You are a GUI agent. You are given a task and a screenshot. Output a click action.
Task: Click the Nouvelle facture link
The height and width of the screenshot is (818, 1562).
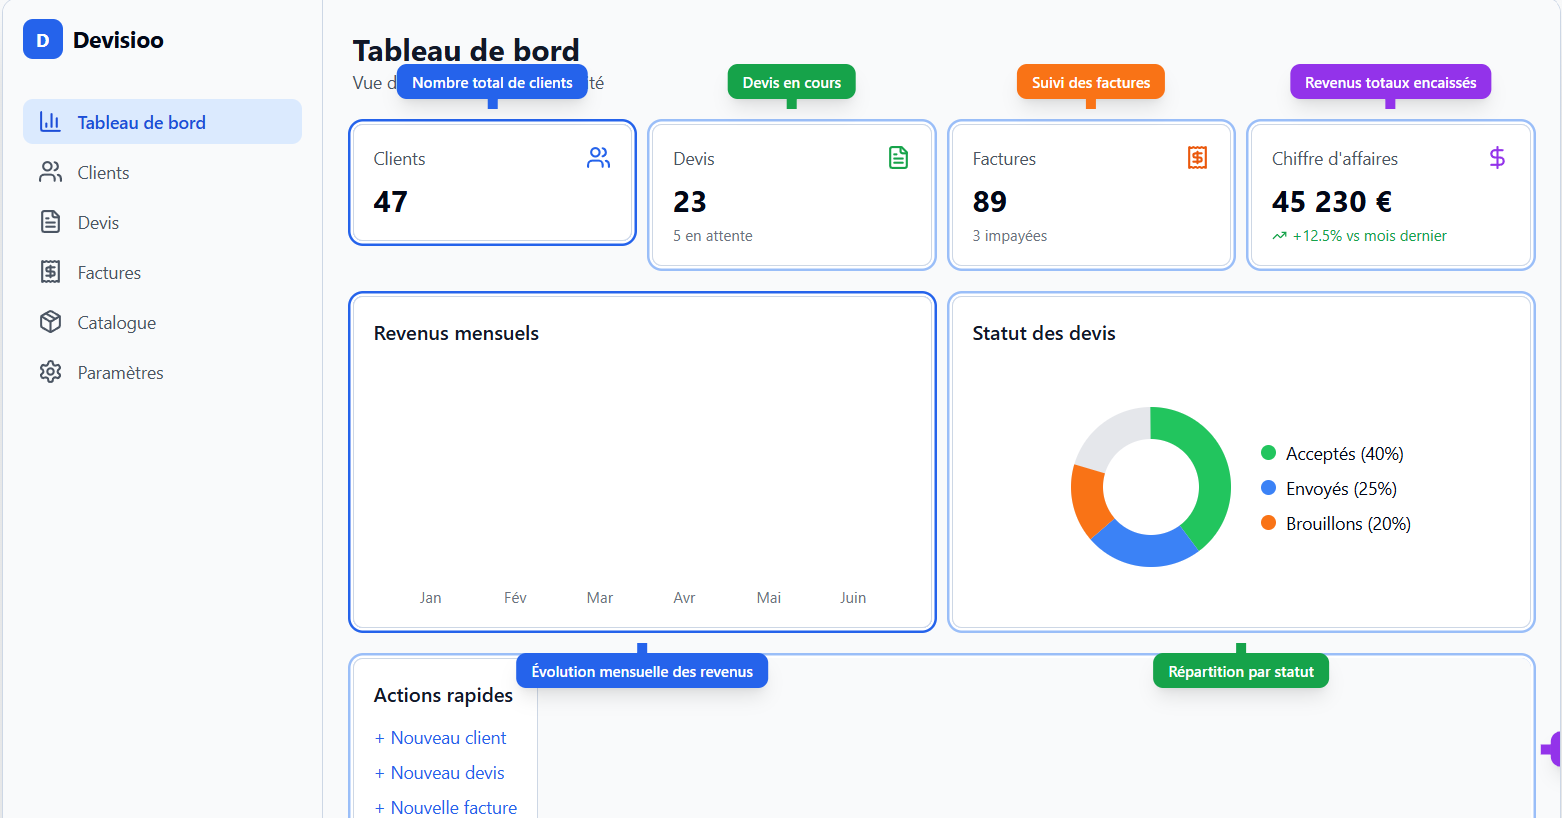[446, 806]
